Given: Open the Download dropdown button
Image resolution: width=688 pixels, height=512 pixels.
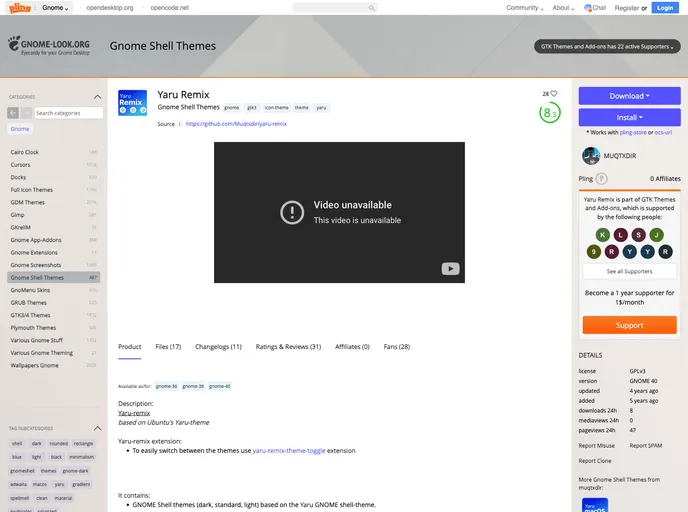Looking at the screenshot, I should (629, 96).
